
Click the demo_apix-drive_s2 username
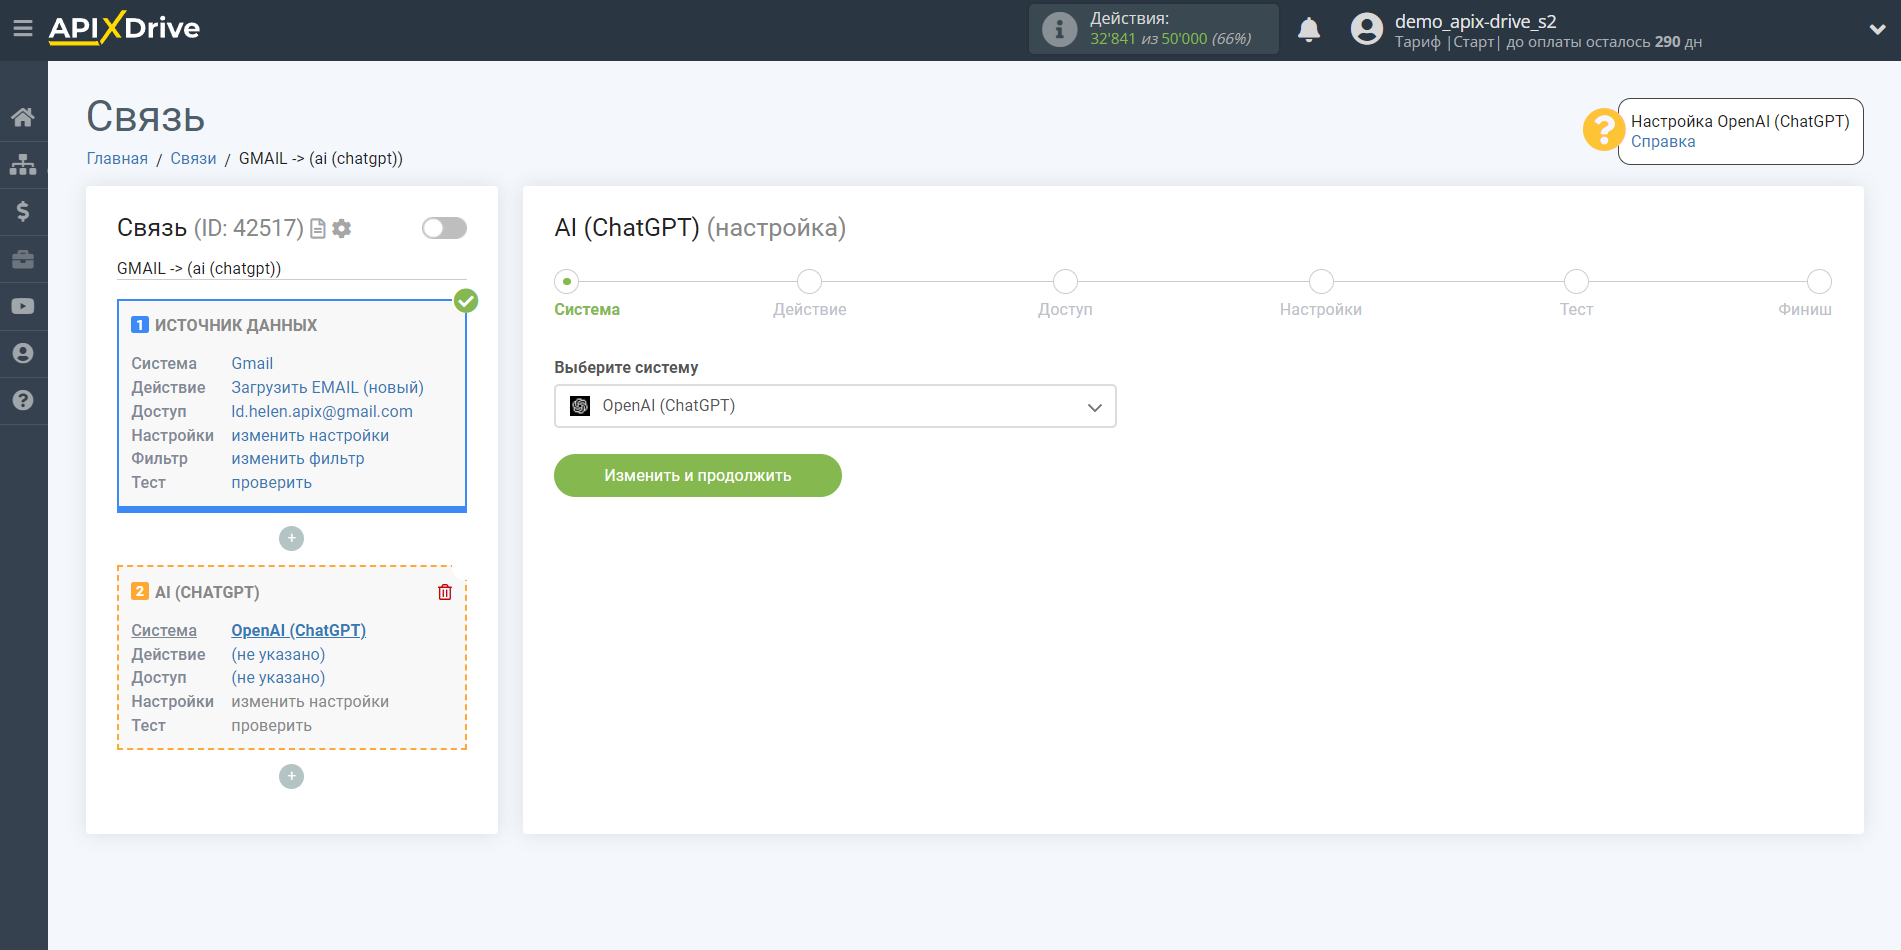(x=1476, y=21)
